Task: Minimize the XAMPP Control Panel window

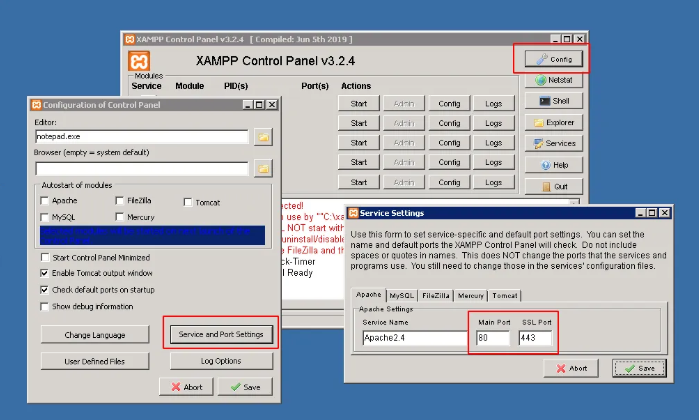Action: (x=555, y=39)
